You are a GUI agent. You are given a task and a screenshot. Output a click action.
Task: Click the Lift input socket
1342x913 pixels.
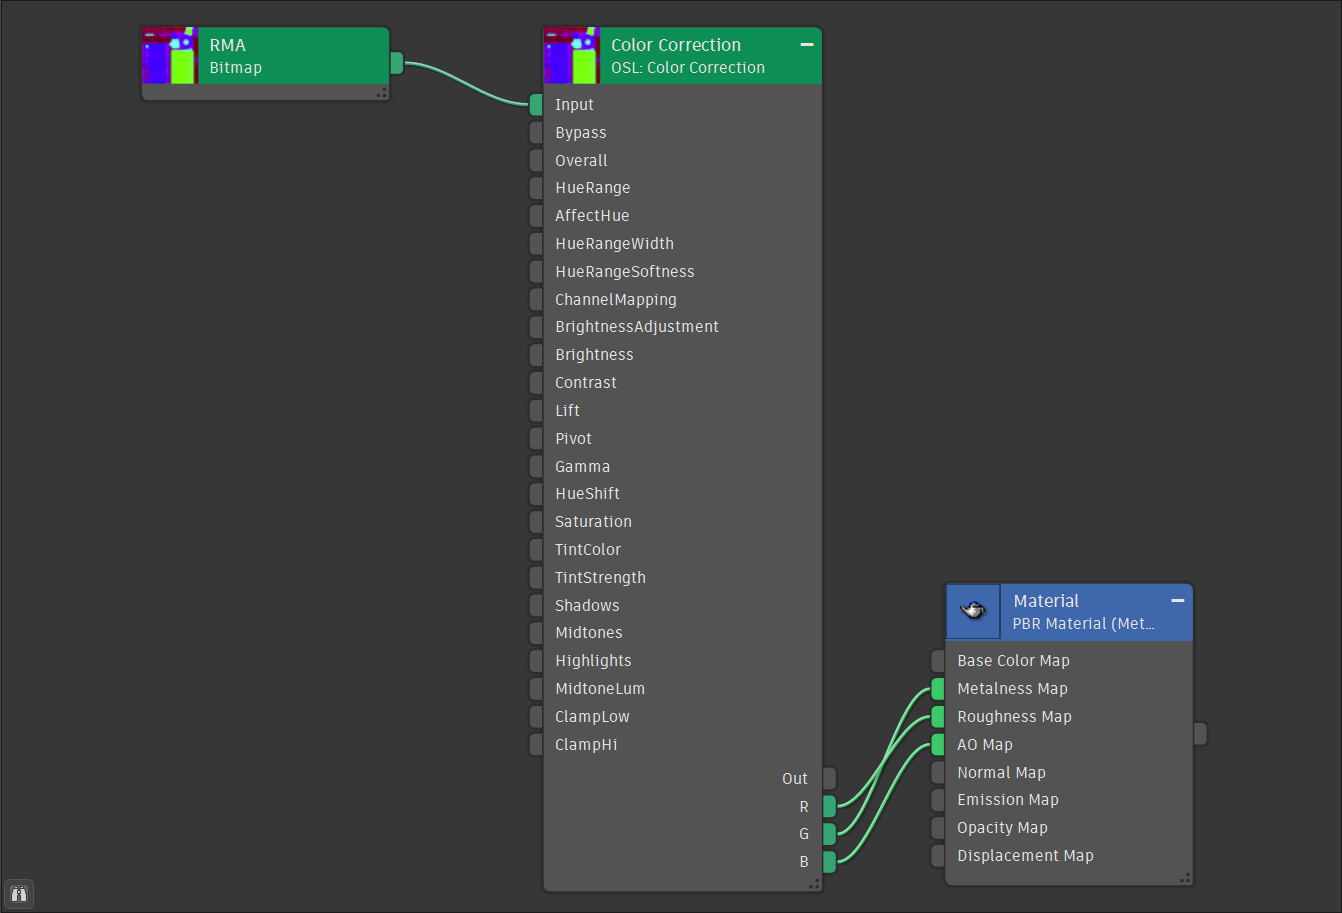click(536, 410)
